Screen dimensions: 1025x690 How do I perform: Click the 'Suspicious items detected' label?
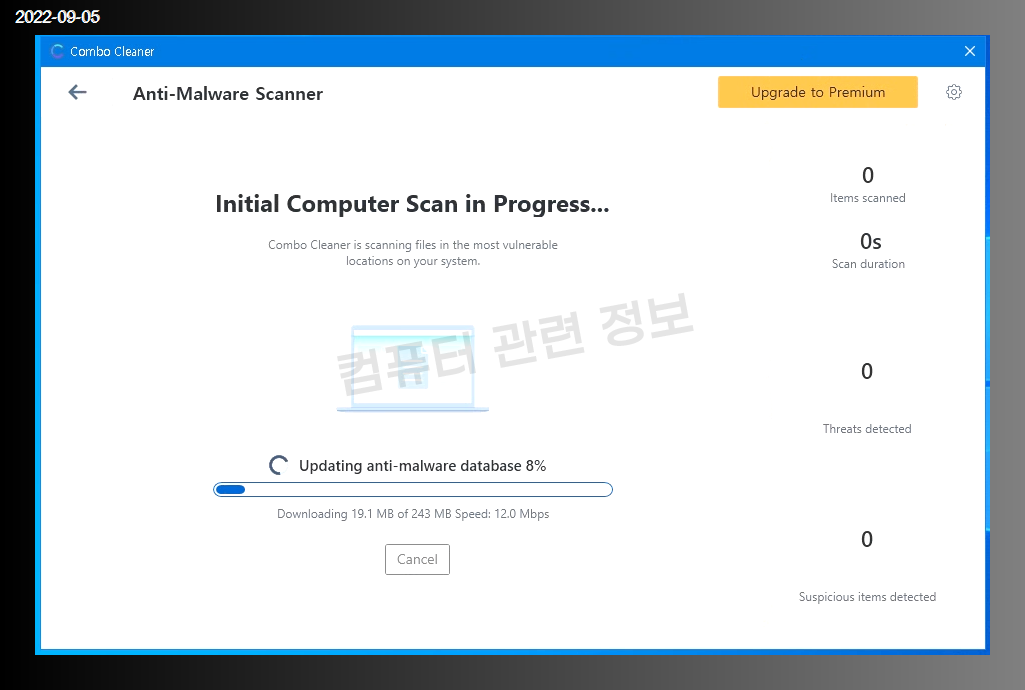pos(867,597)
